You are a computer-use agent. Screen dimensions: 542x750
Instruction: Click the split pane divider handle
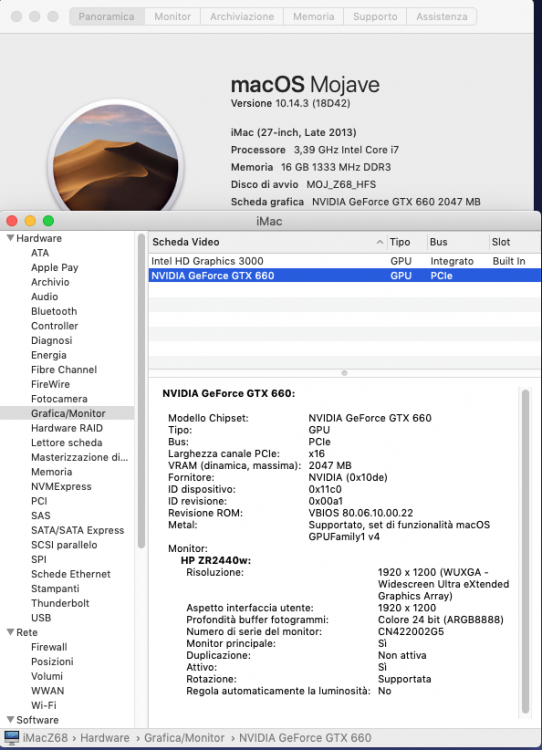click(344, 373)
